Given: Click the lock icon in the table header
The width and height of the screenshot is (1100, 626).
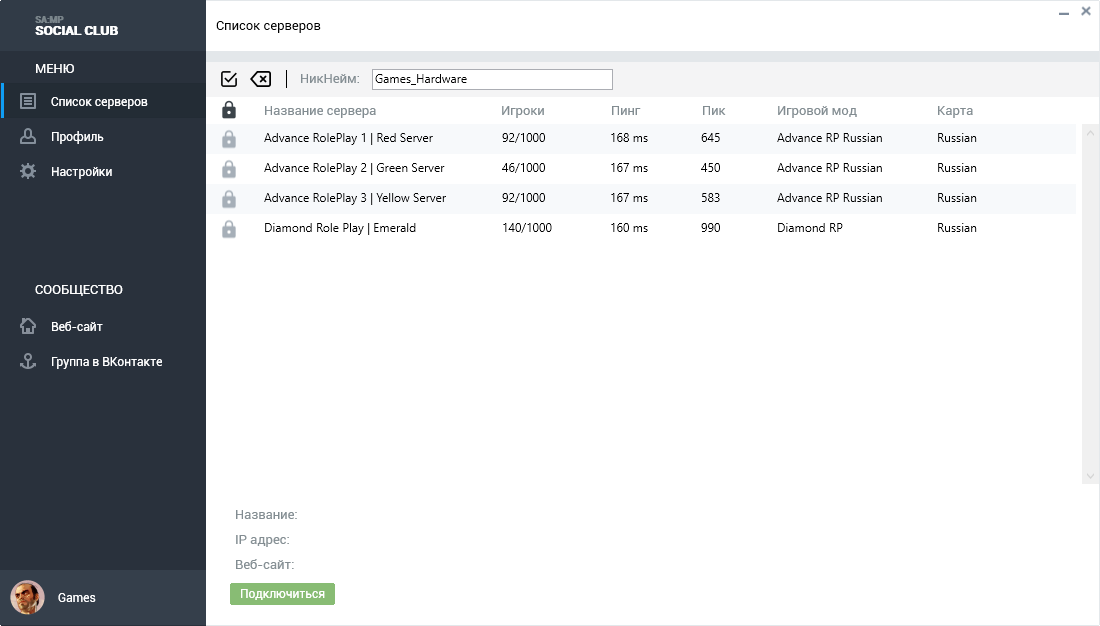Looking at the screenshot, I should pos(229,110).
